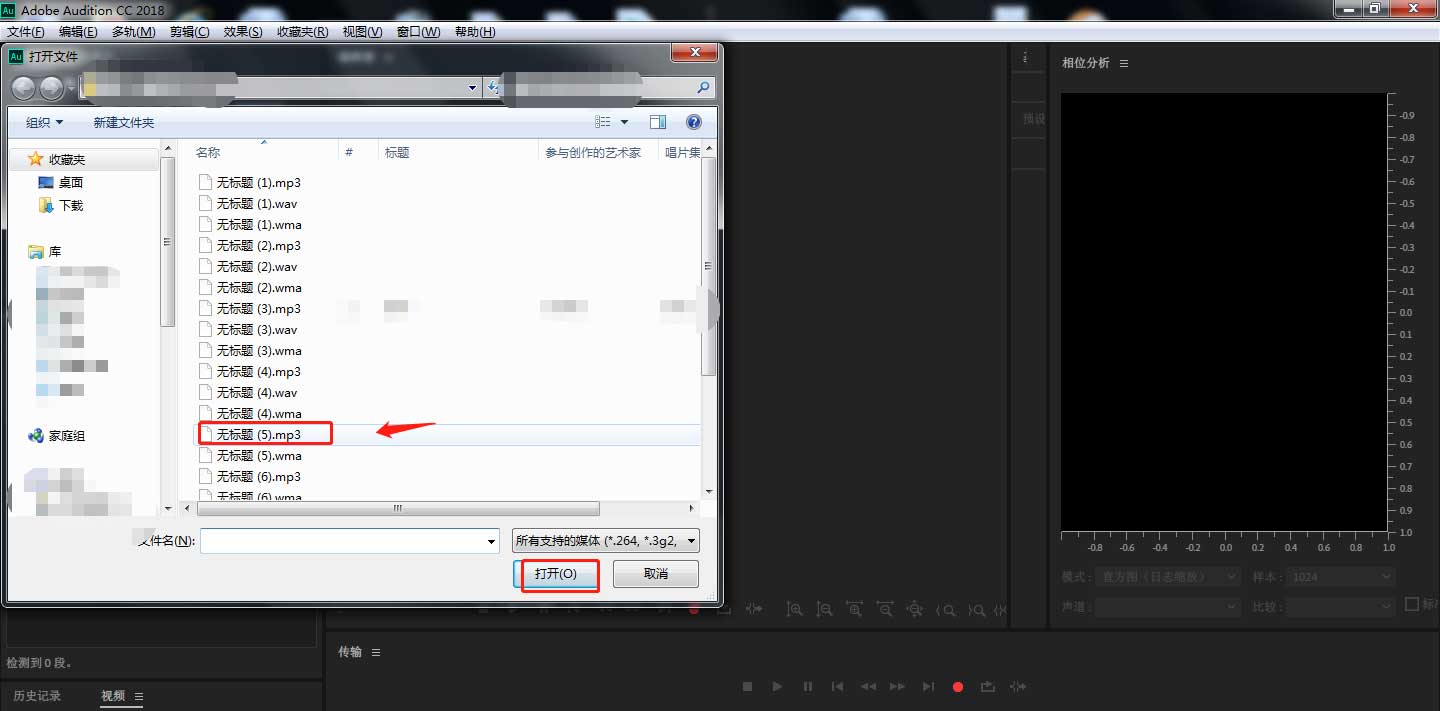Click the red Record button in transport
Image resolution: width=1440 pixels, height=711 pixels.
point(958,687)
